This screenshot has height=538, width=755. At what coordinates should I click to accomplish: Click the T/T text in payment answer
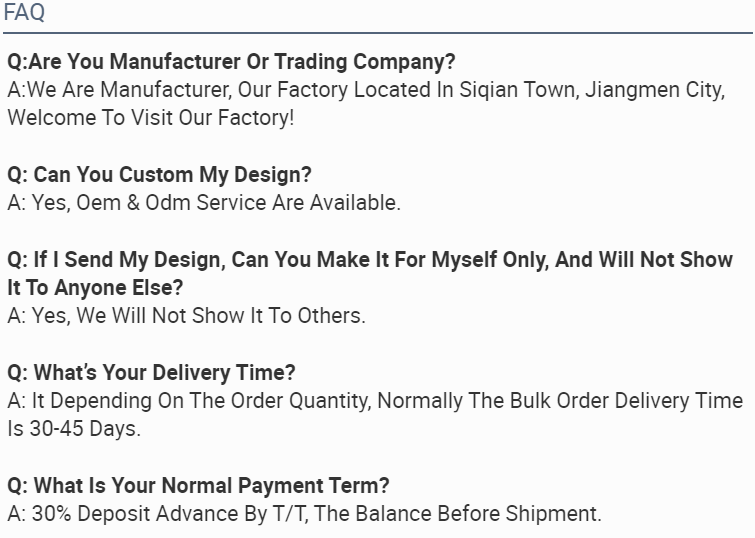(290, 513)
